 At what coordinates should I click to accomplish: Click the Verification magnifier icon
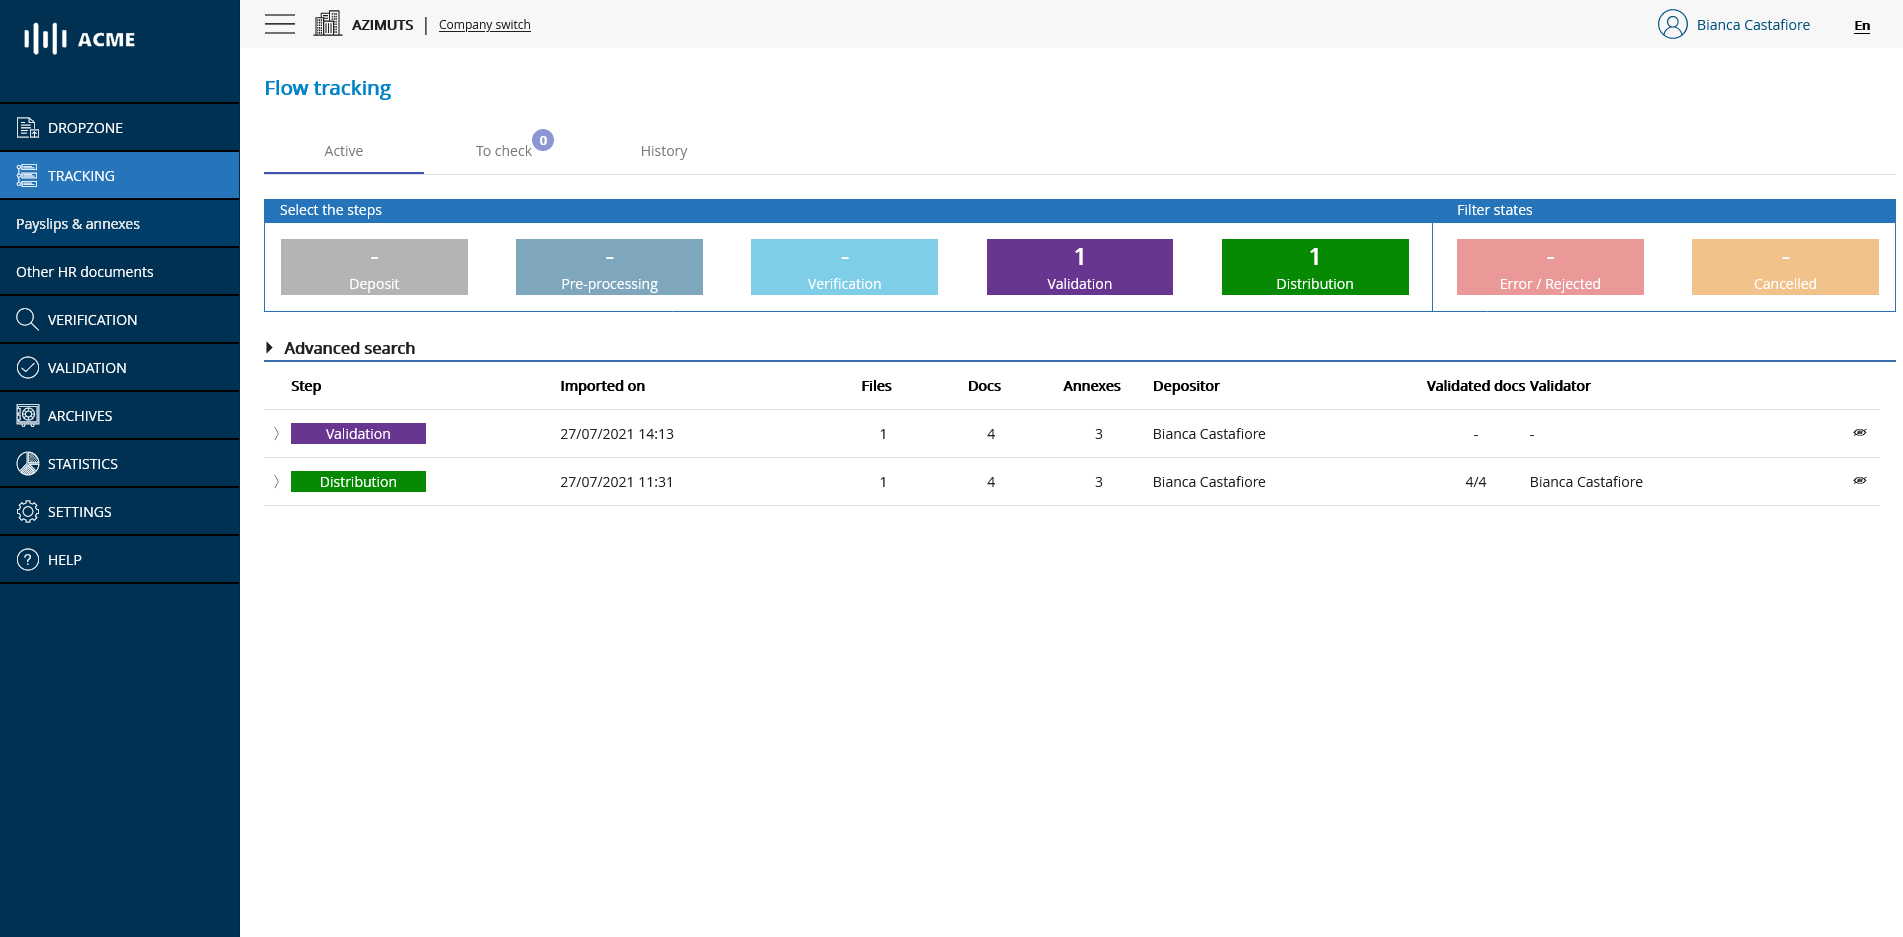point(27,319)
